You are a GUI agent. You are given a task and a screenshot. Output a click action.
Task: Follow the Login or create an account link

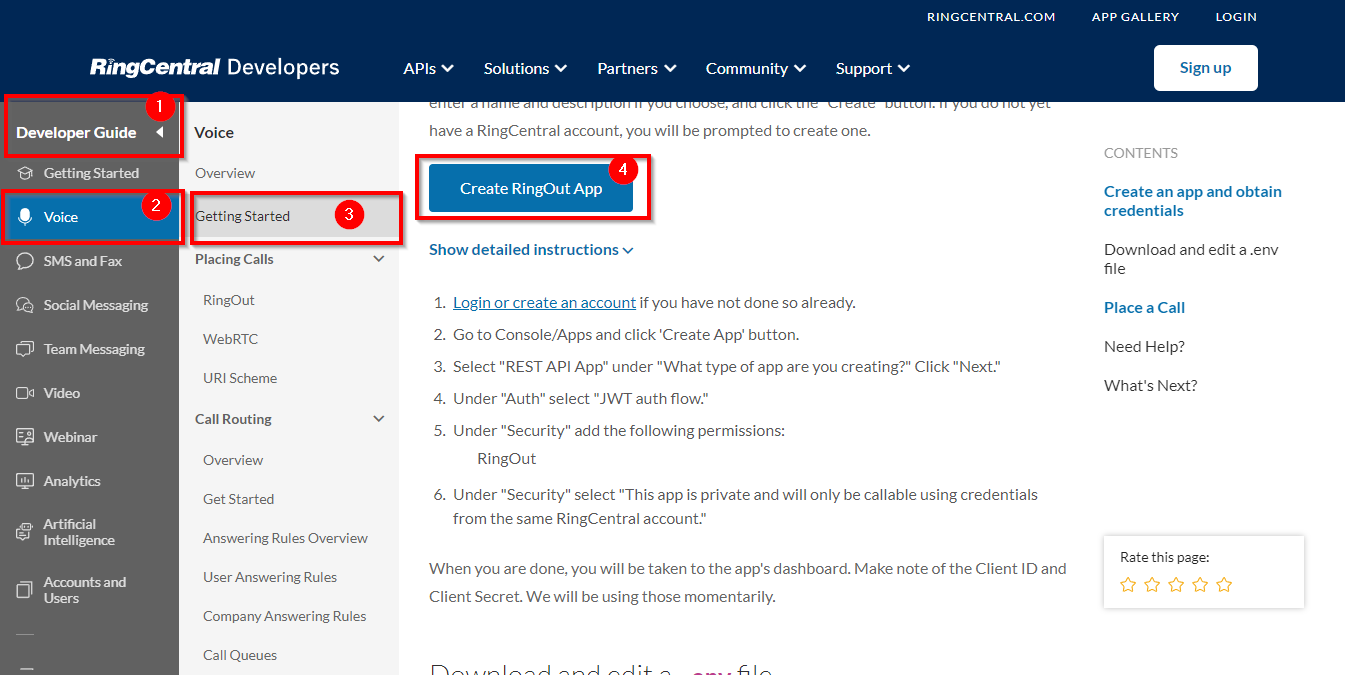point(544,302)
